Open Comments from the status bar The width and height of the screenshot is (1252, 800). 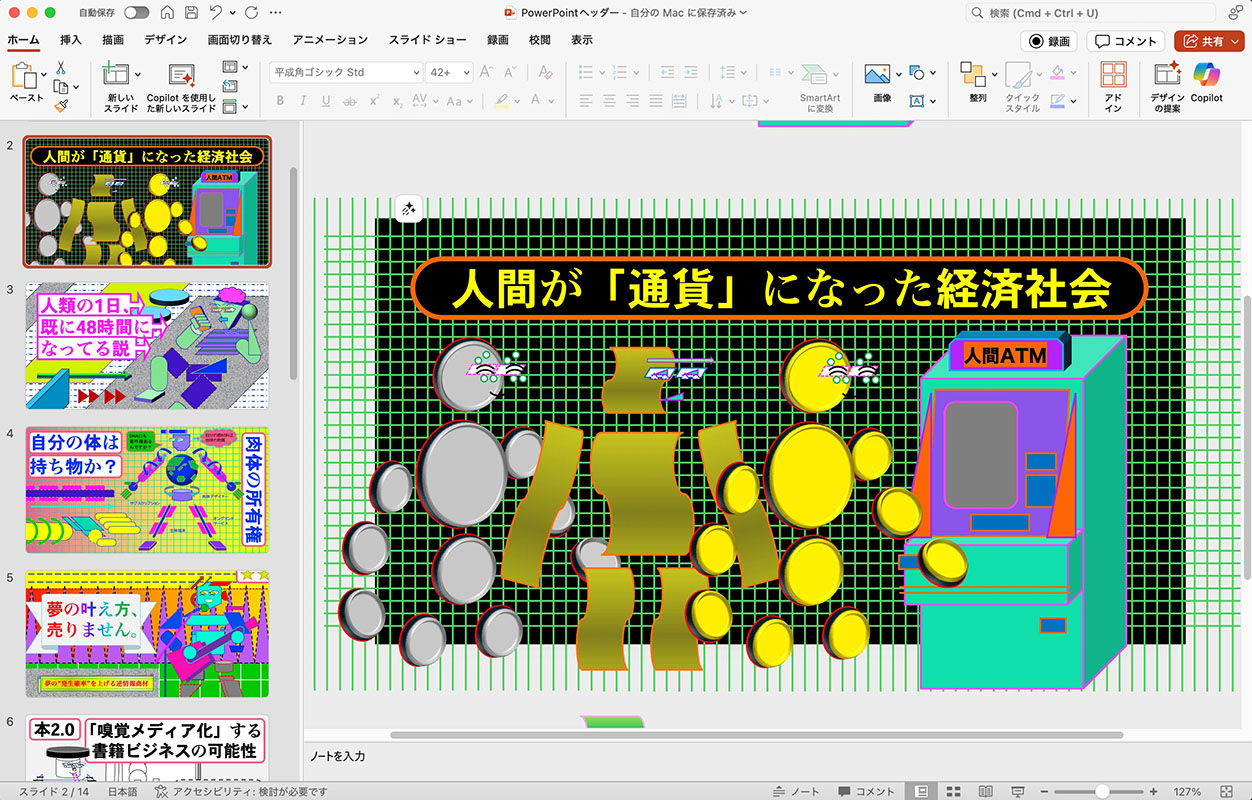pos(865,791)
